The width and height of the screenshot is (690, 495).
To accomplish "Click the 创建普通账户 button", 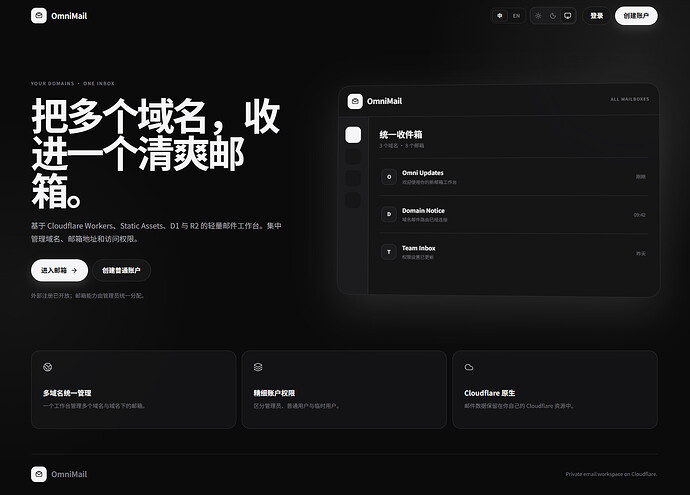I will point(121,270).
